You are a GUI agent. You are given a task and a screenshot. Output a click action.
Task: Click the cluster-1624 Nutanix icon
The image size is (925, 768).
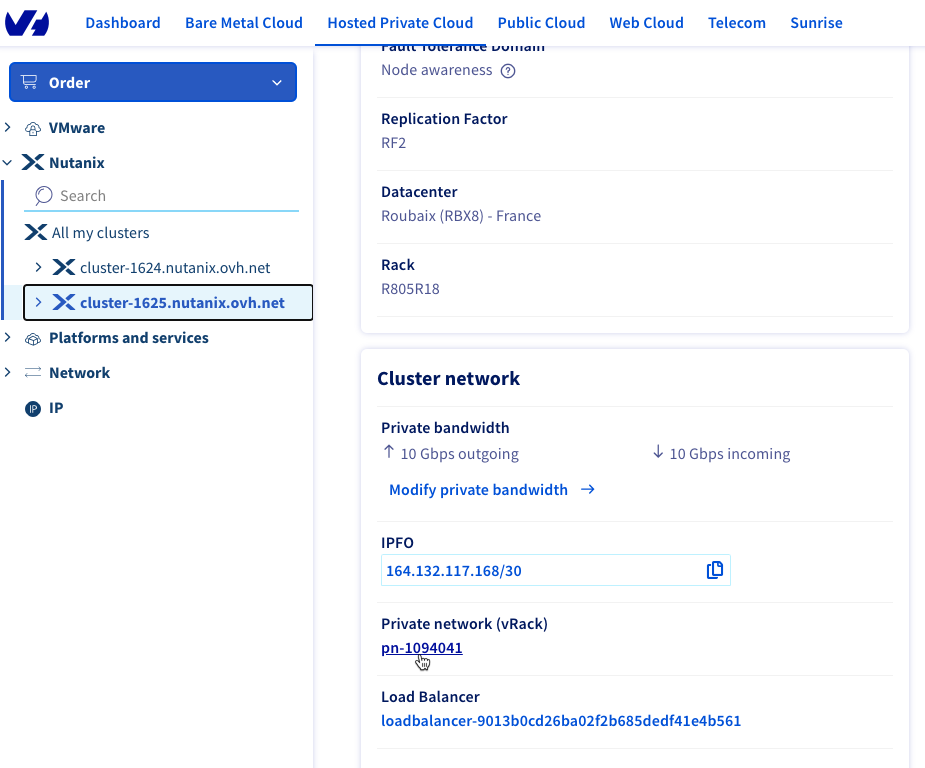(64, 267)
